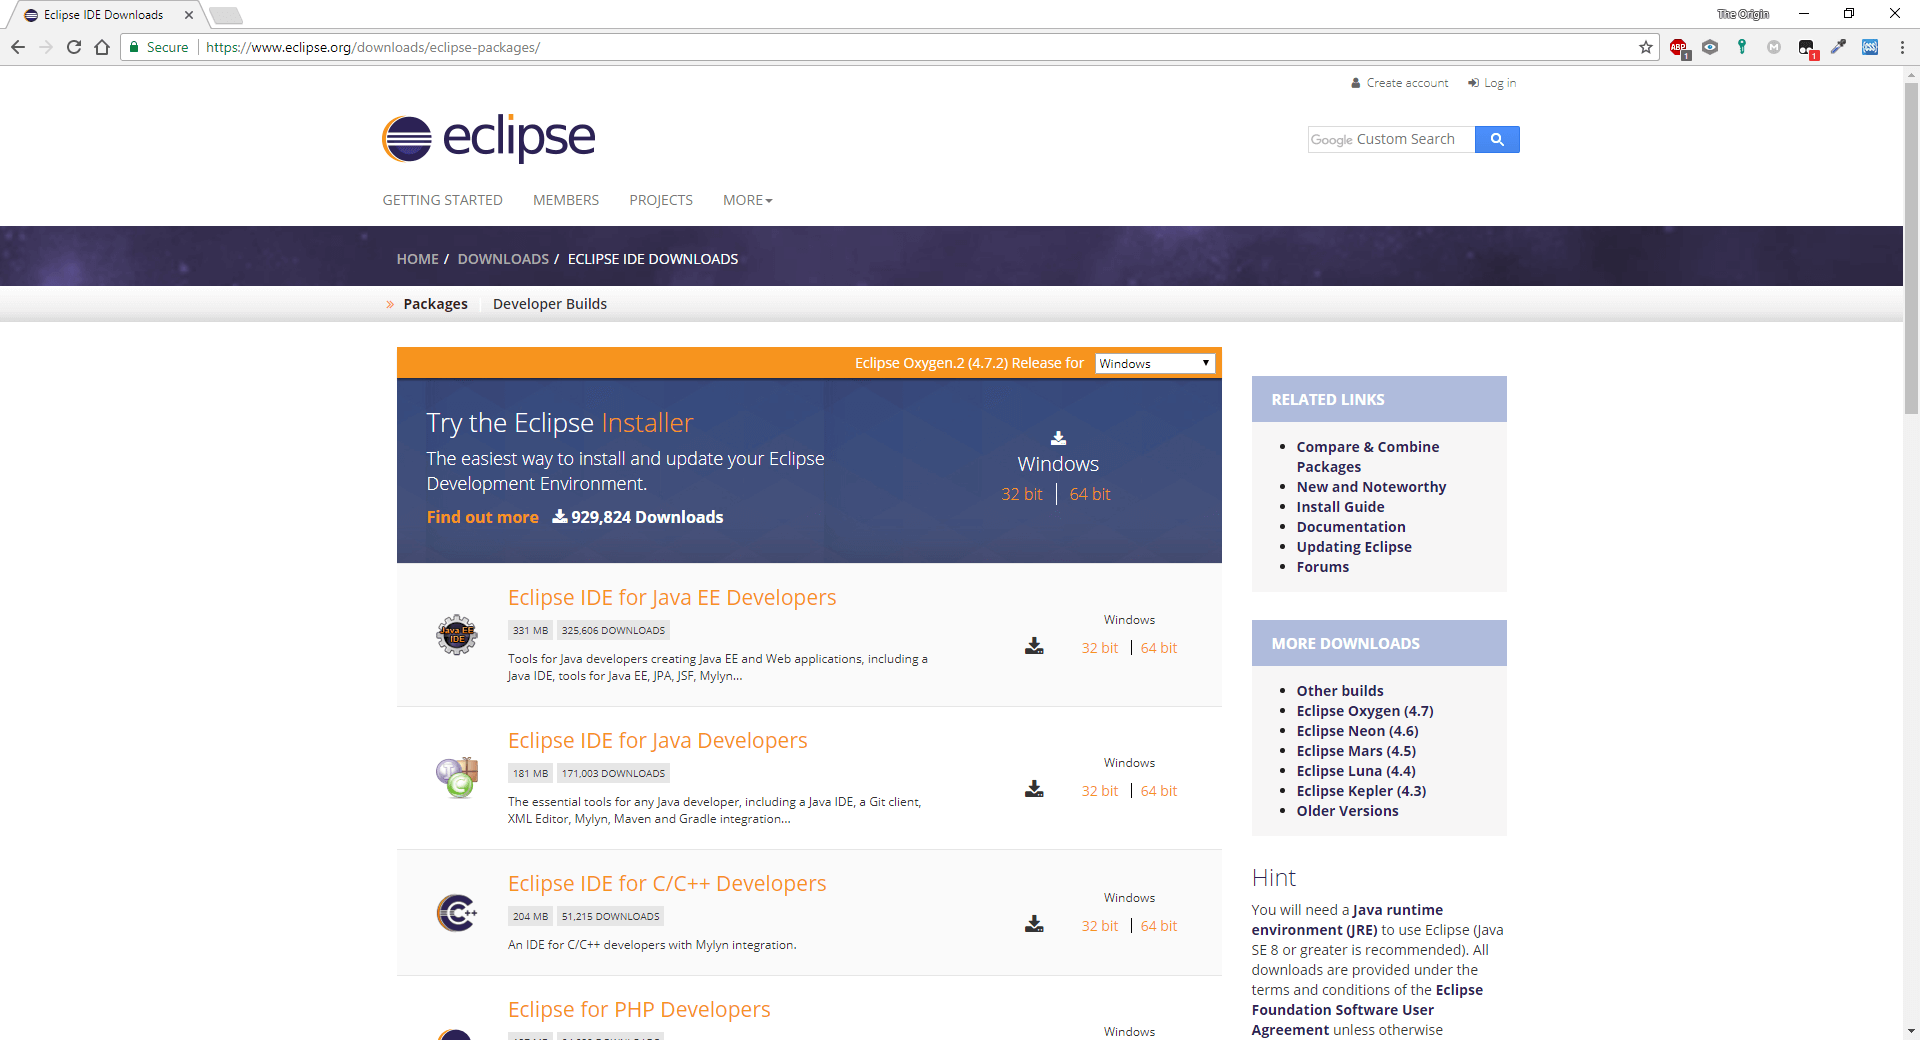Viewport: 1920px width, 1040px height.
Task: Bookmark this page with the star icon
Action: tap(1646, 47)
